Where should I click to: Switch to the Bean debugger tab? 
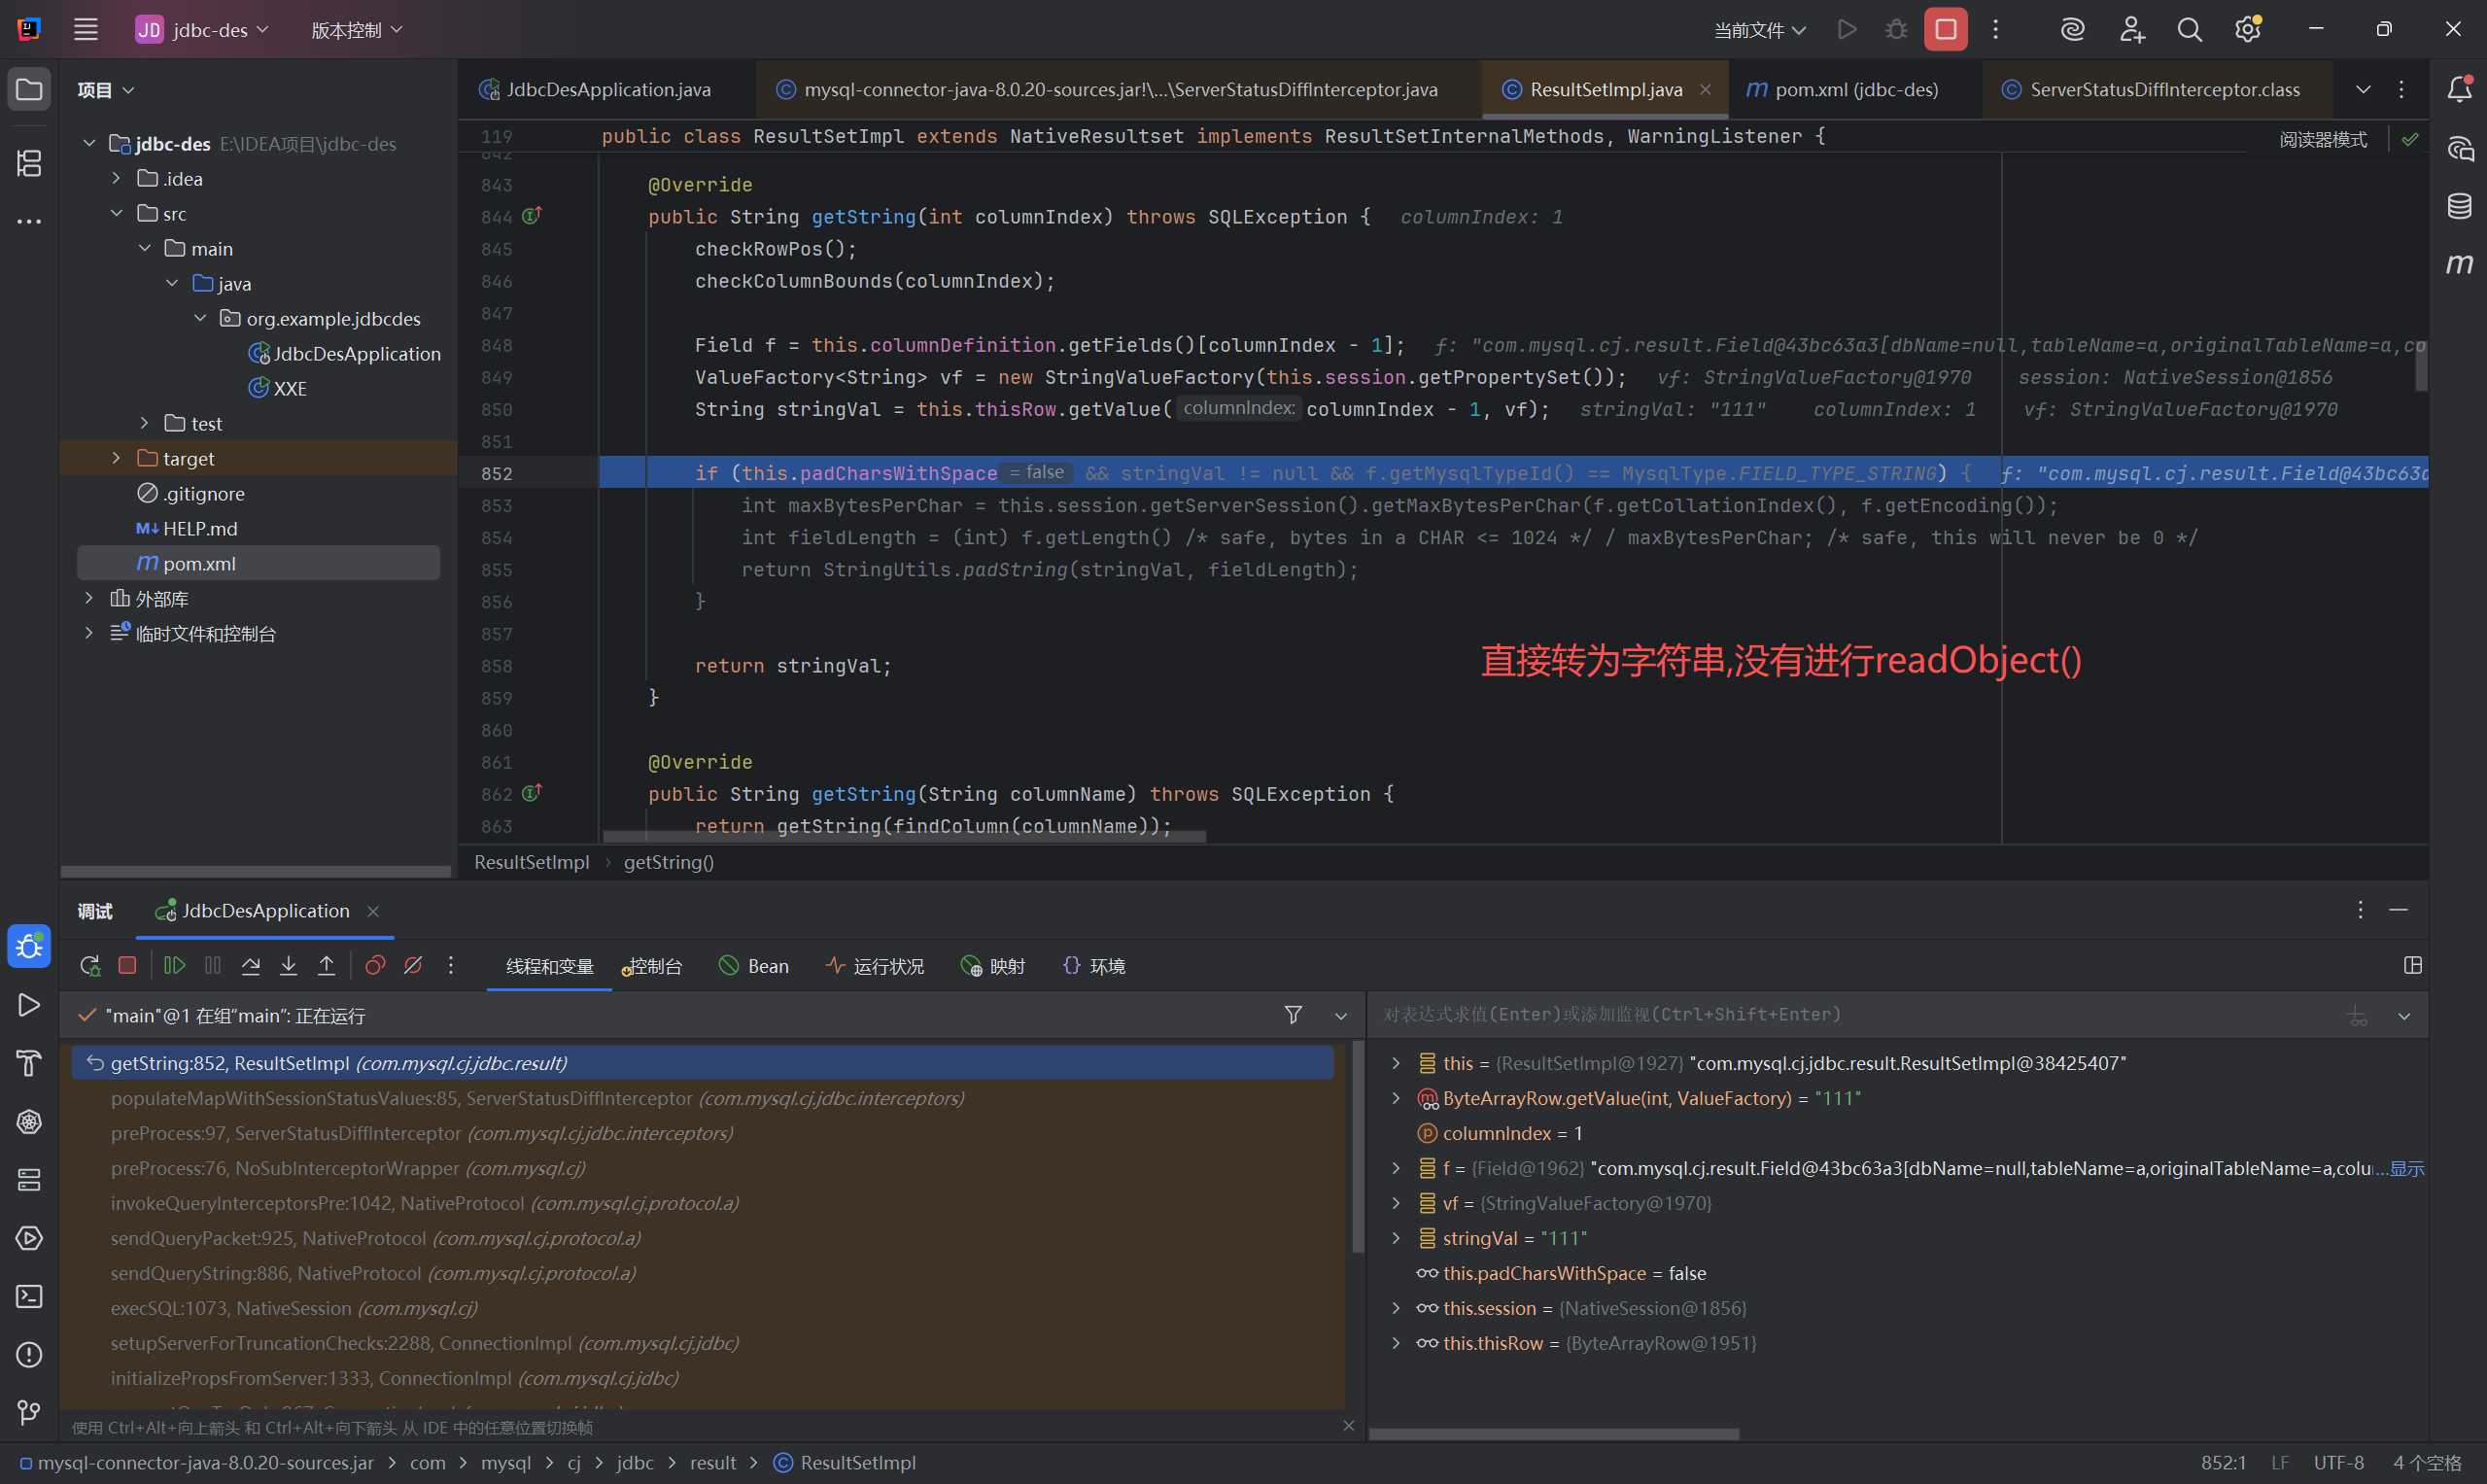tap(755, 966)
